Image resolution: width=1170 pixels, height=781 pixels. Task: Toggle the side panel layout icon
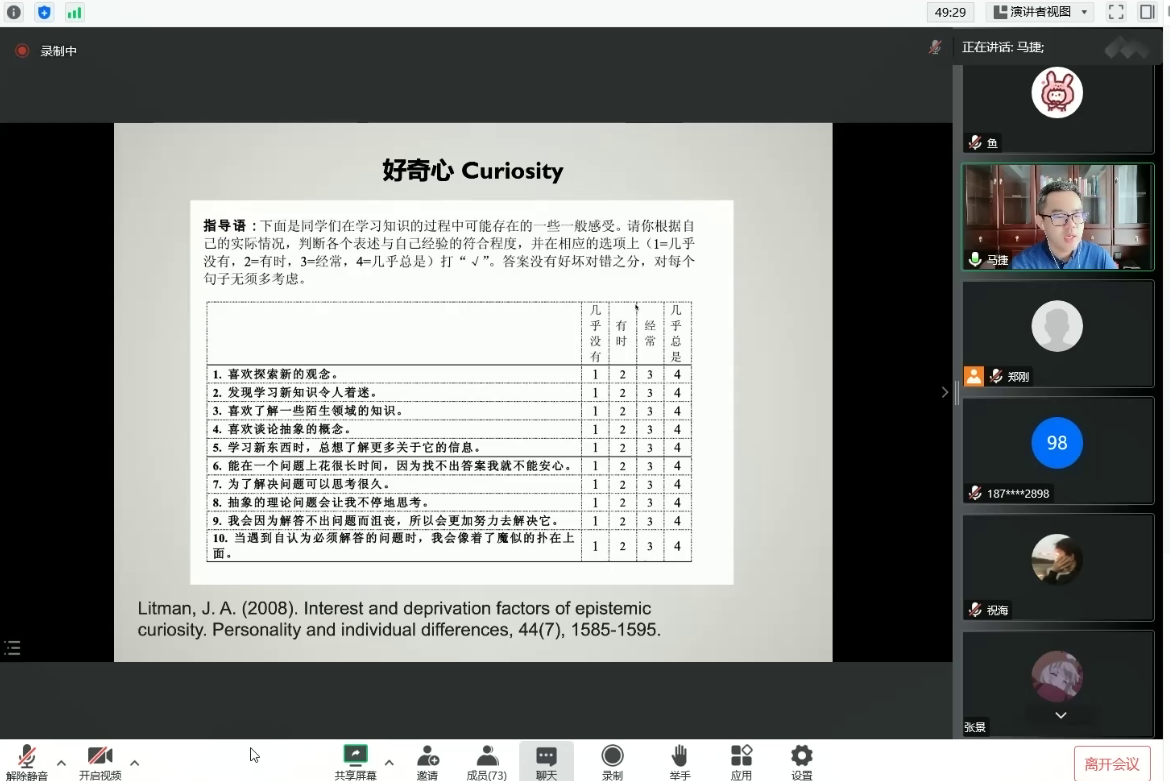[x=1147, y=12]
